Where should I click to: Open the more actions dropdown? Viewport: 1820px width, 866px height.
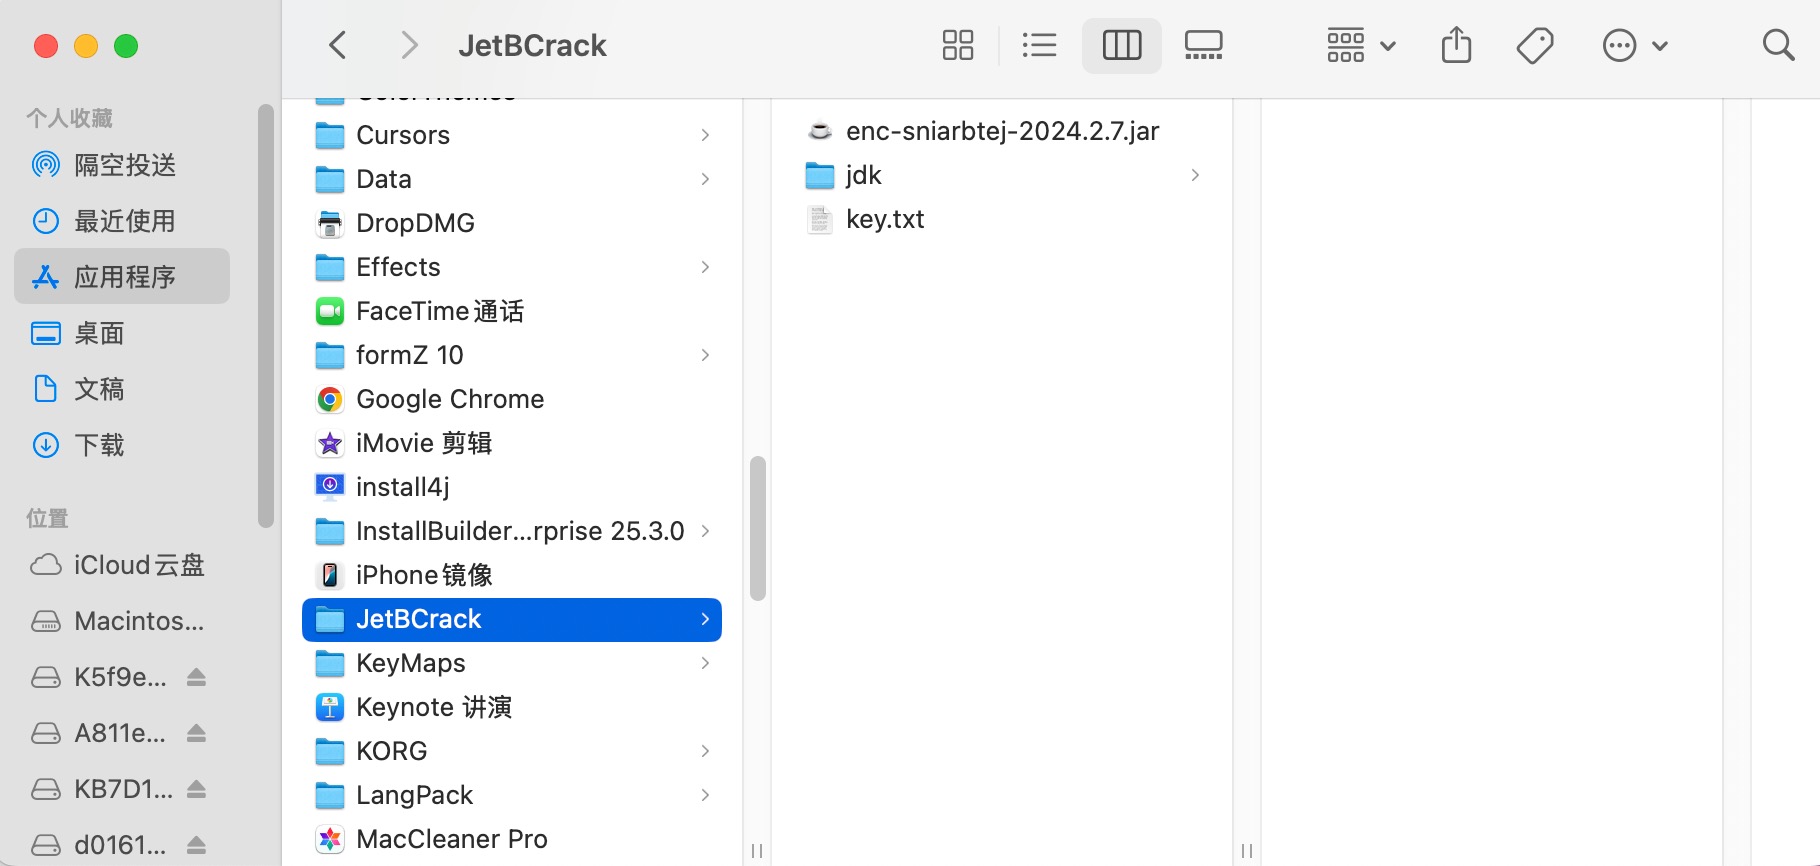[x=1634, y=45]
